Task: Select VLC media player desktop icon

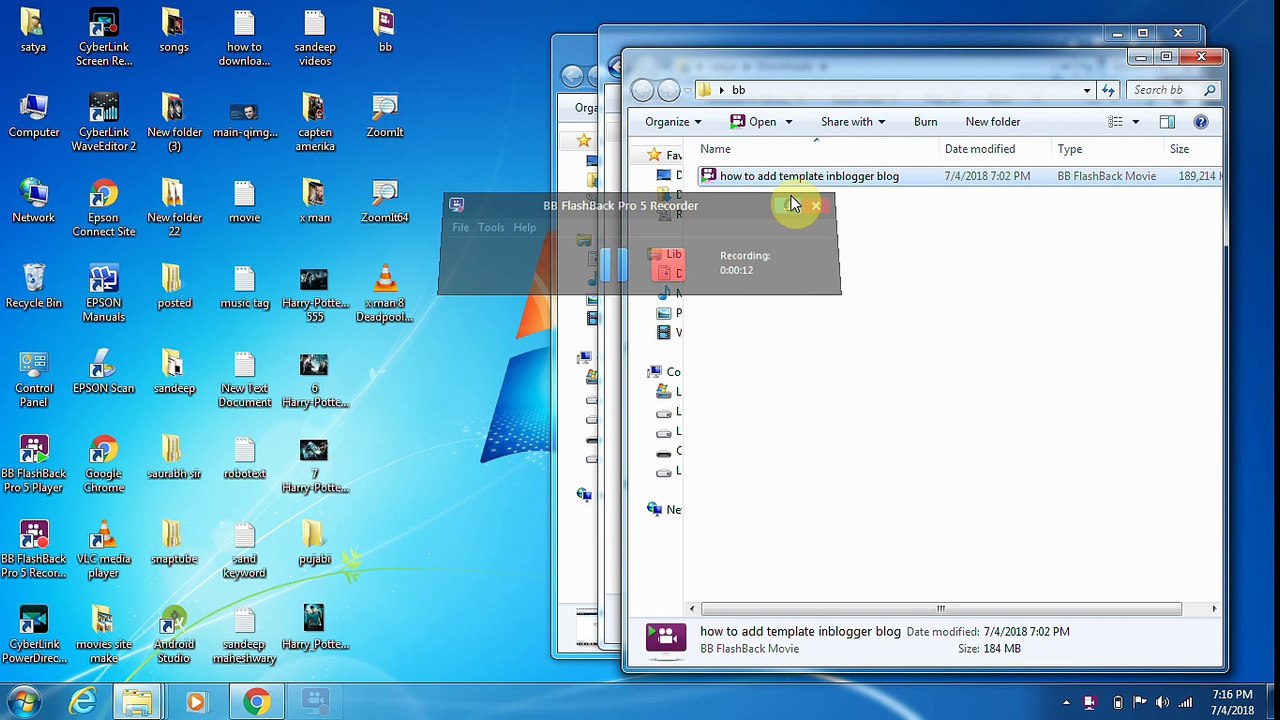Action: point(104,550)
